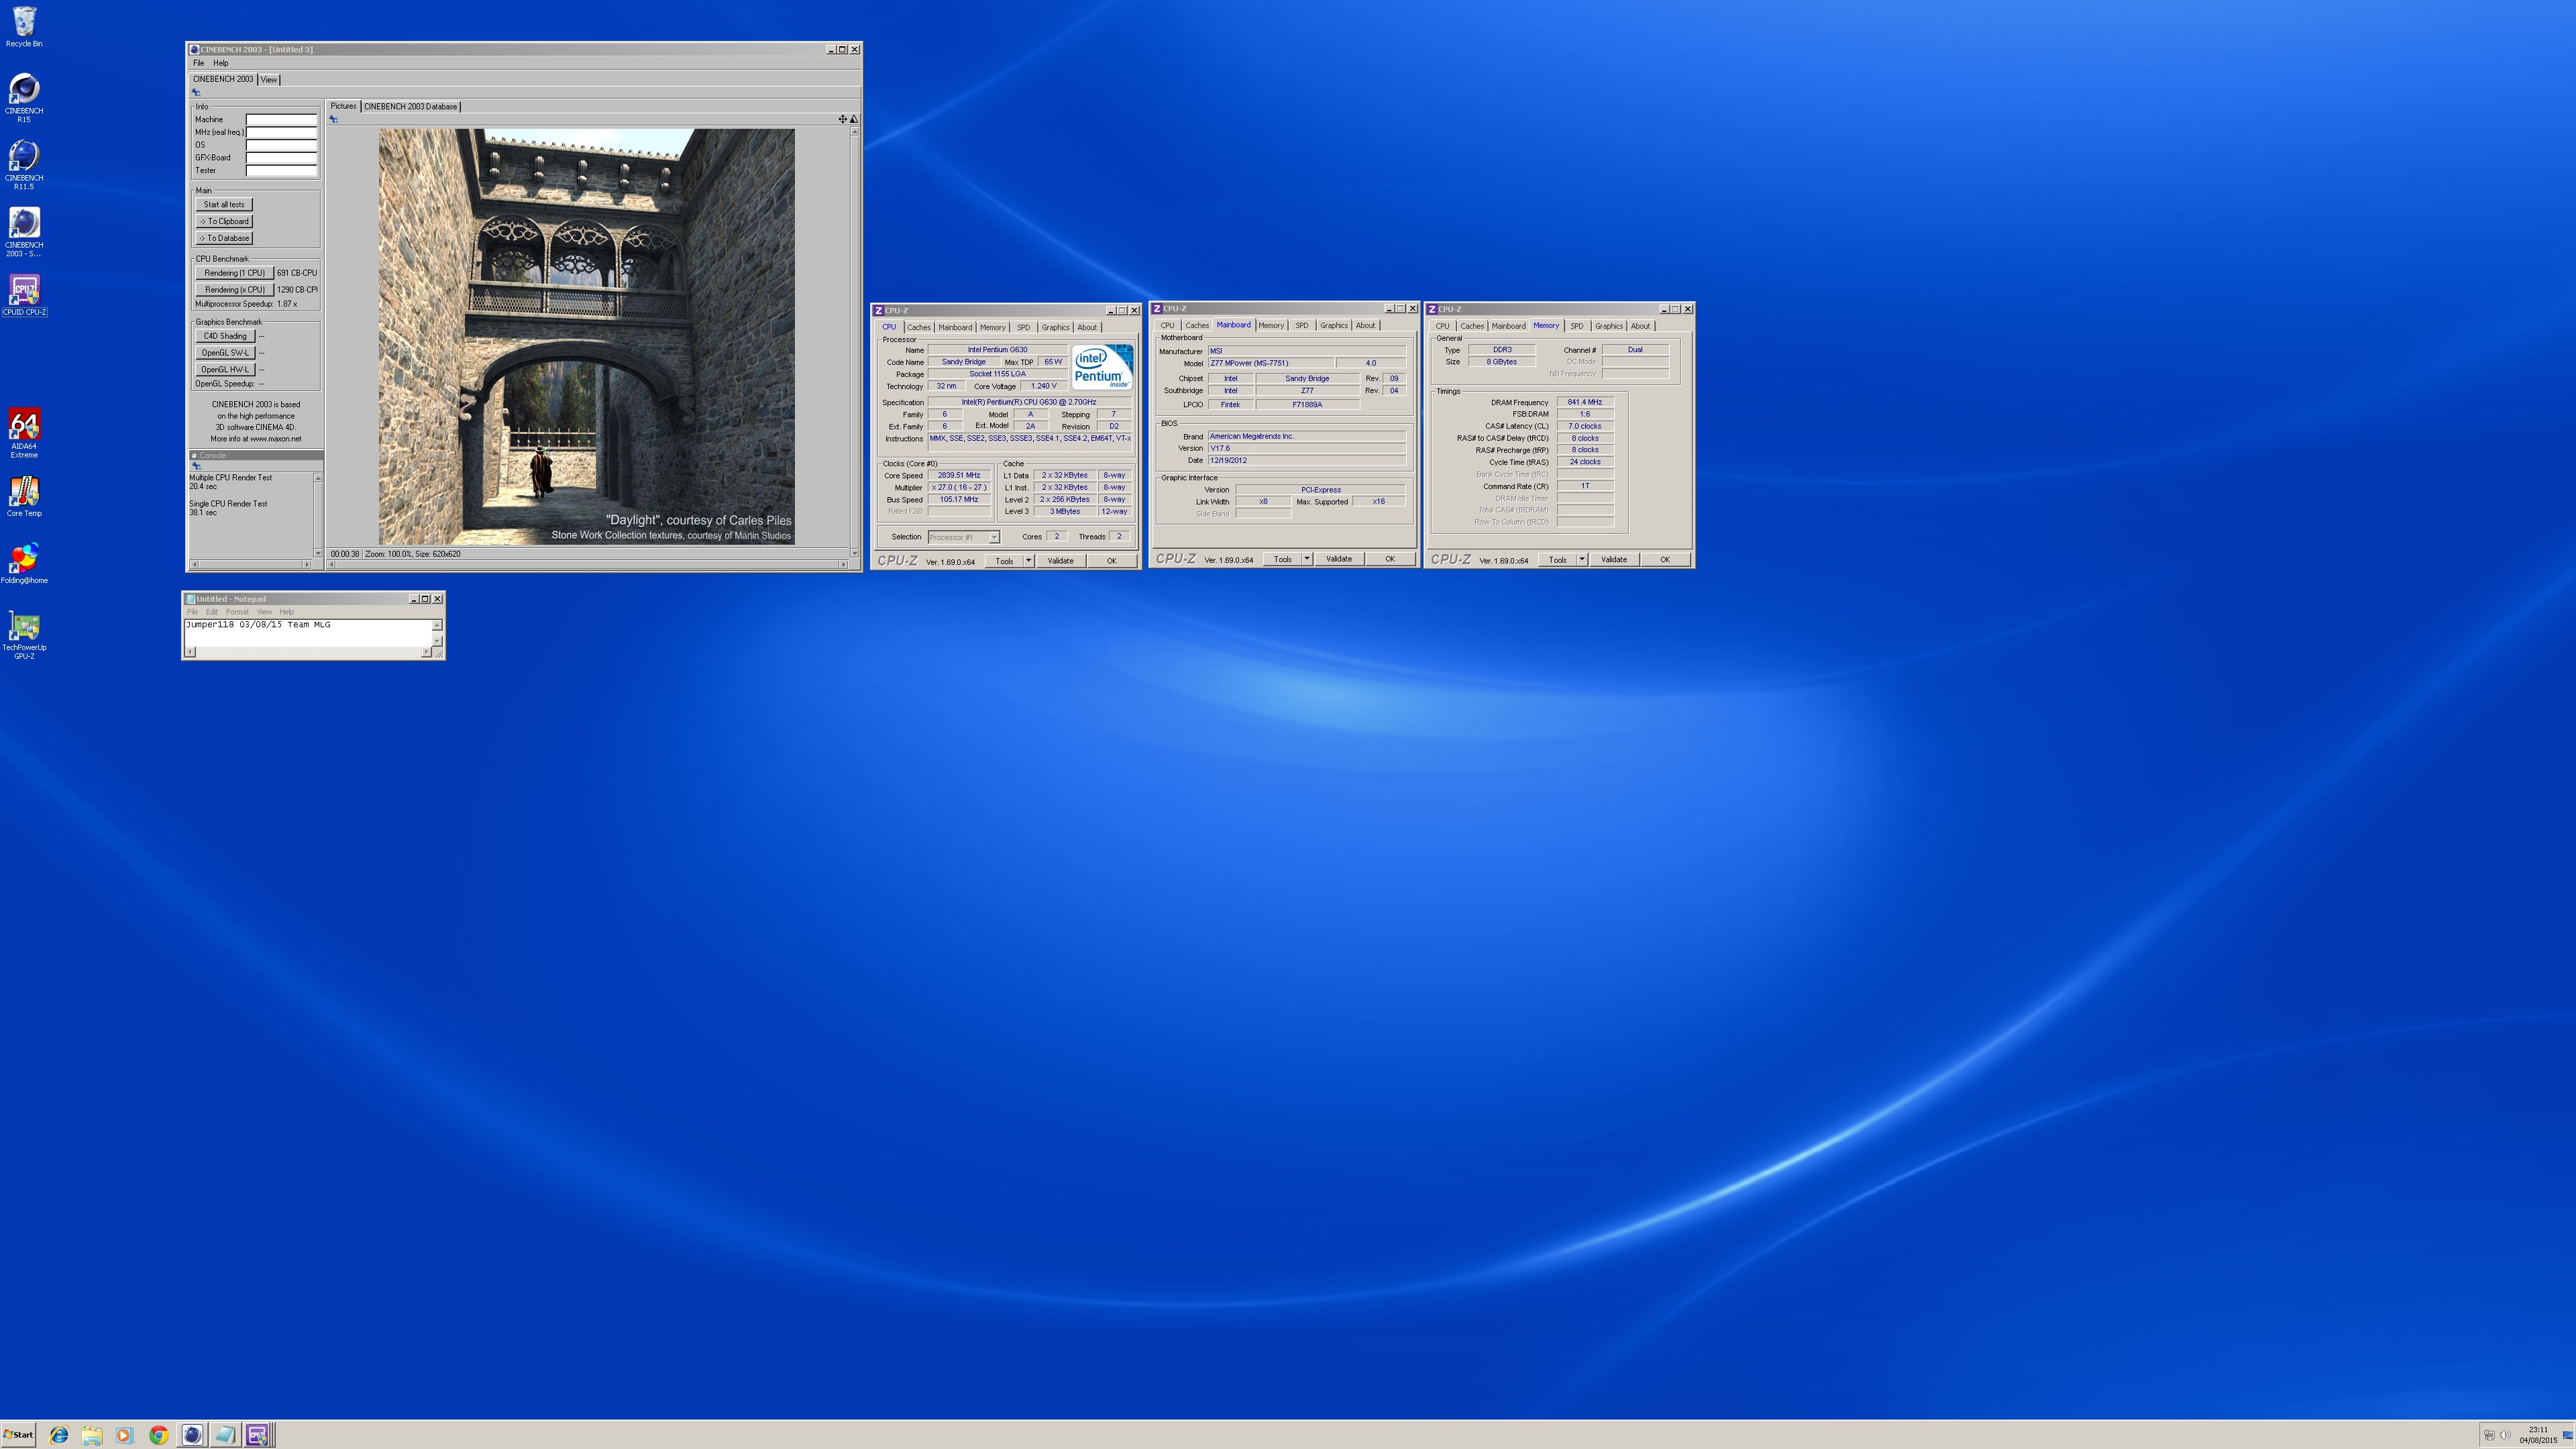Click the Machine input field
The image size is (2576, 1449).
pos(281,120)
